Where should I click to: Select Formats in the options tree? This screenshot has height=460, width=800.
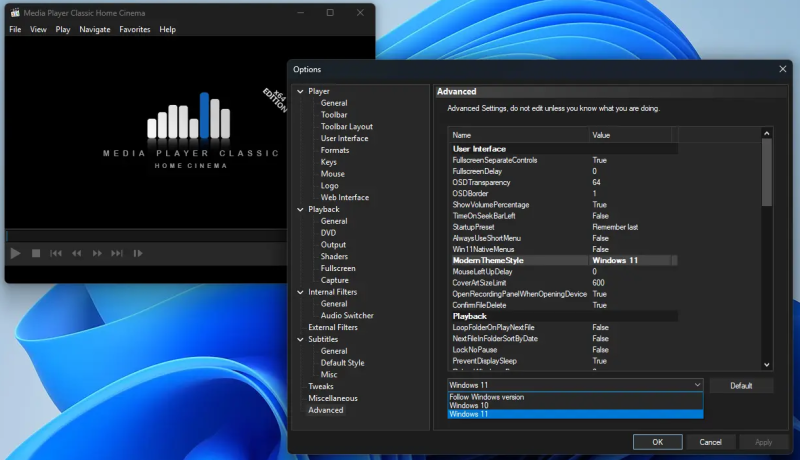pos(335,150)
